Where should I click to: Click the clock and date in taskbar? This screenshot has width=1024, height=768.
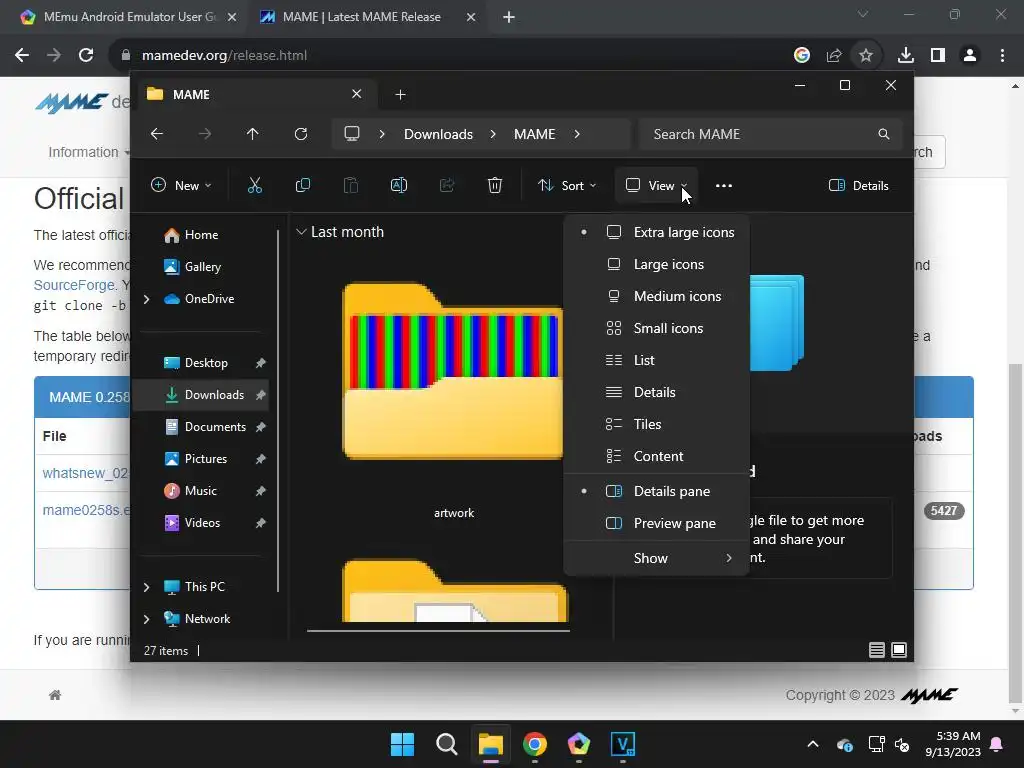click(953, 744)
